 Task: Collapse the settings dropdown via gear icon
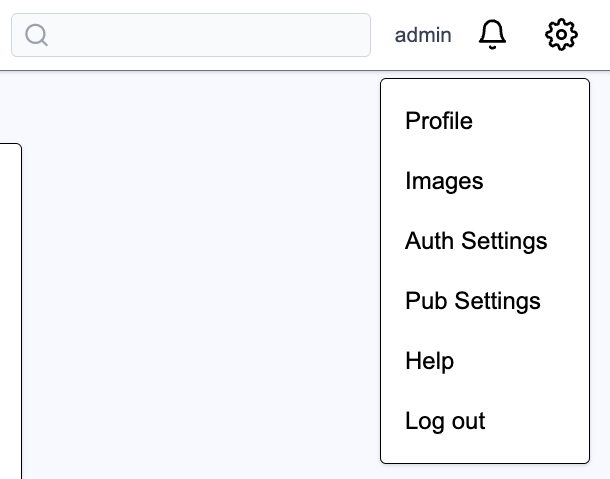(561, 35)
